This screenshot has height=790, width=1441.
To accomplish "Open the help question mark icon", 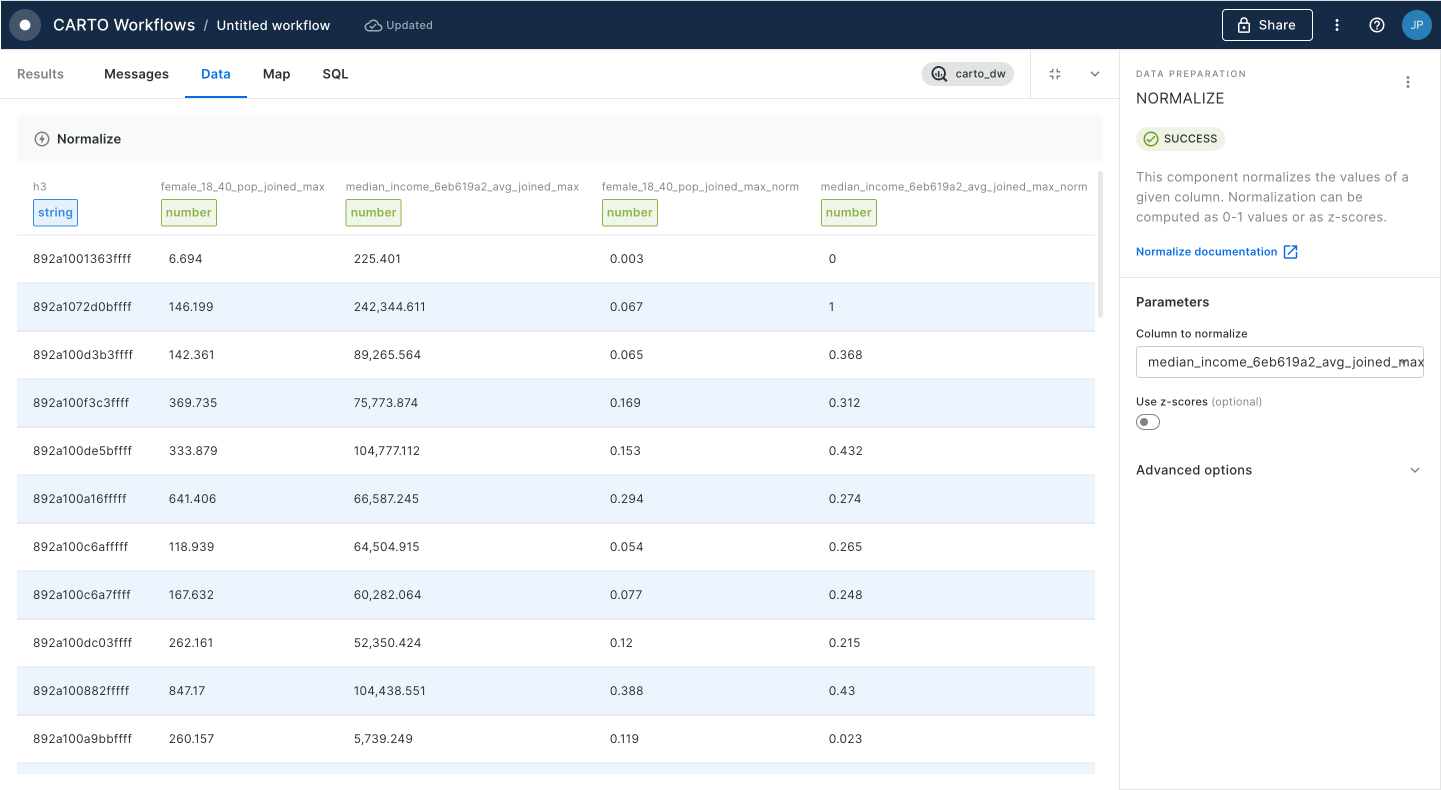I will [1377, 25].
